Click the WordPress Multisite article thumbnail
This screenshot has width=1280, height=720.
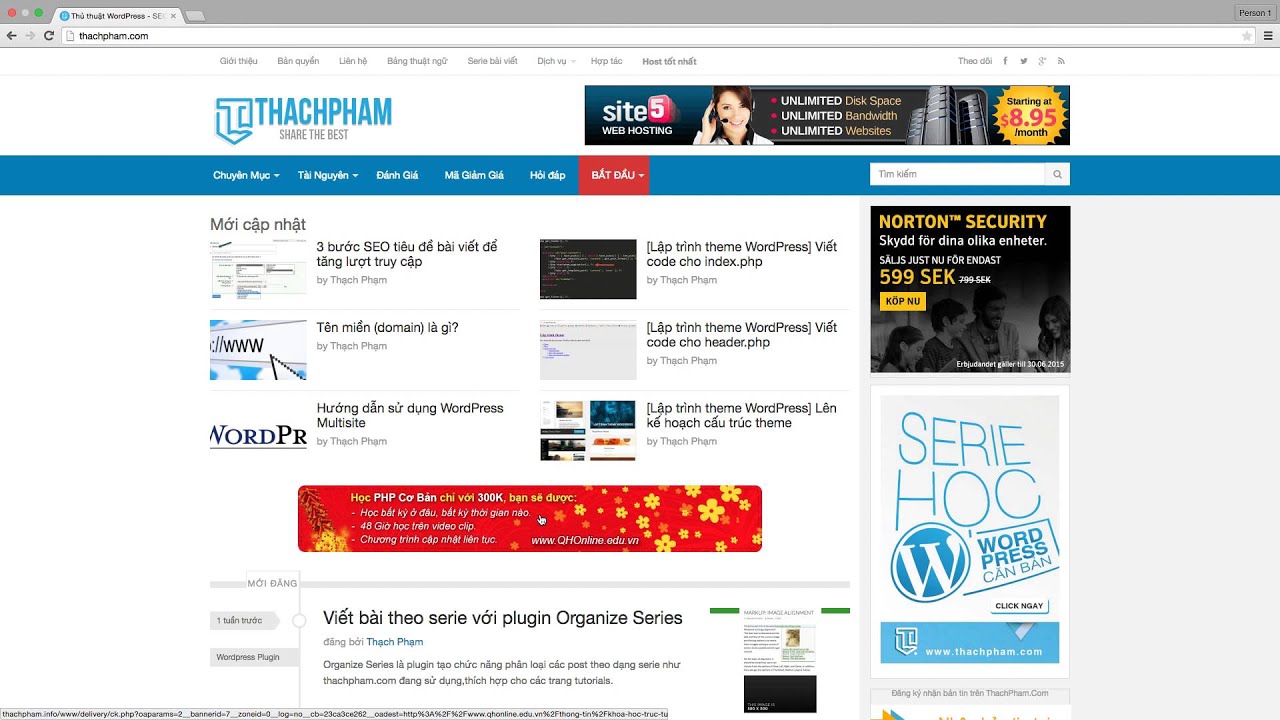point(258,431)
